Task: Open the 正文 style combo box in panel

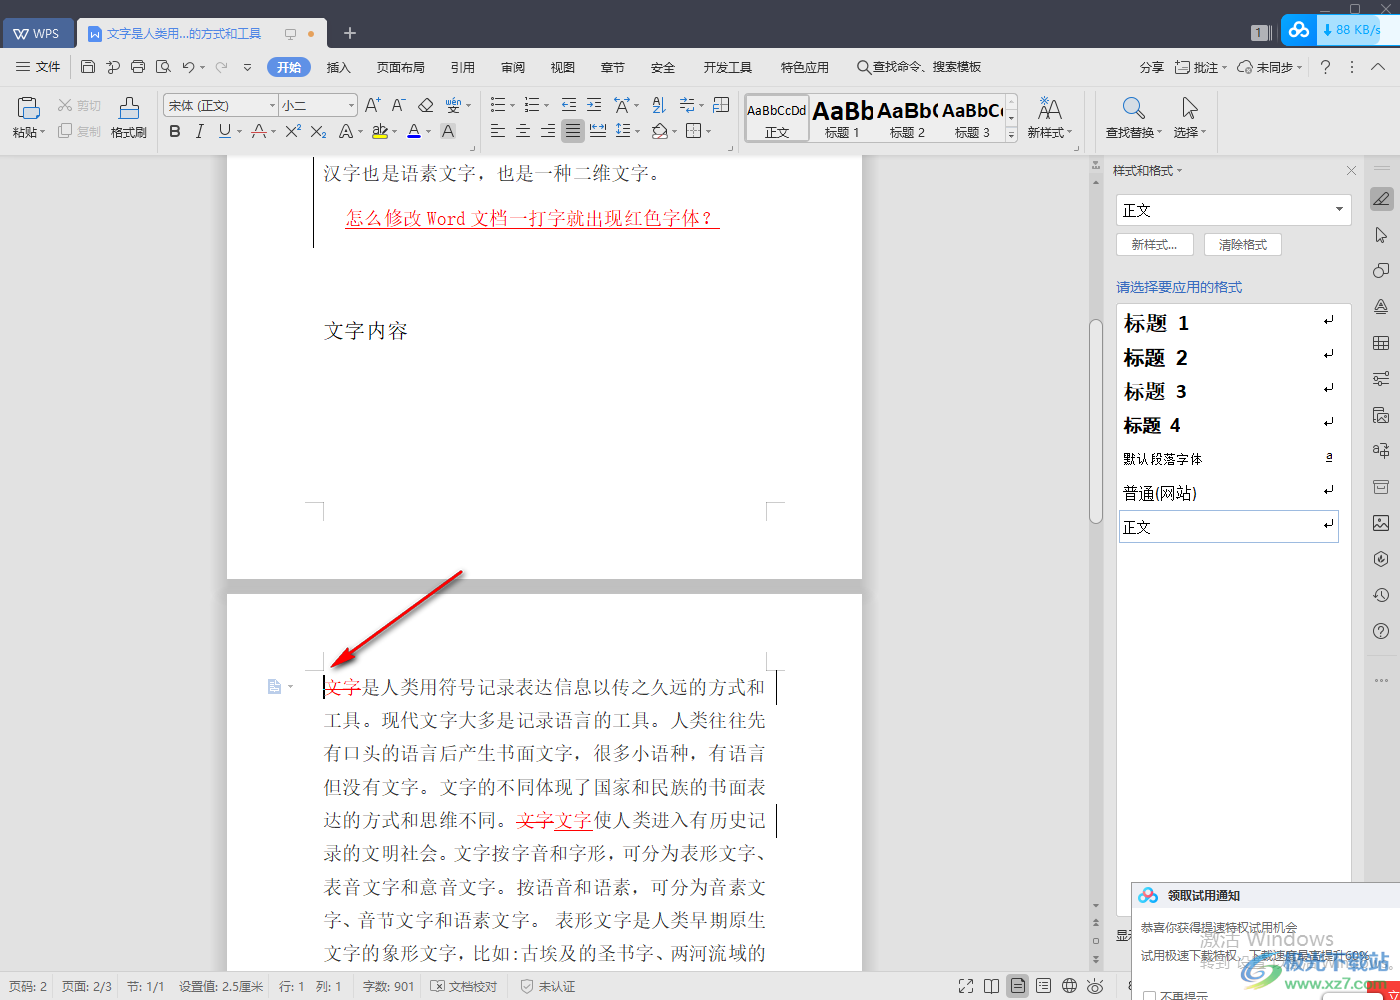Action: (1233, 210)
